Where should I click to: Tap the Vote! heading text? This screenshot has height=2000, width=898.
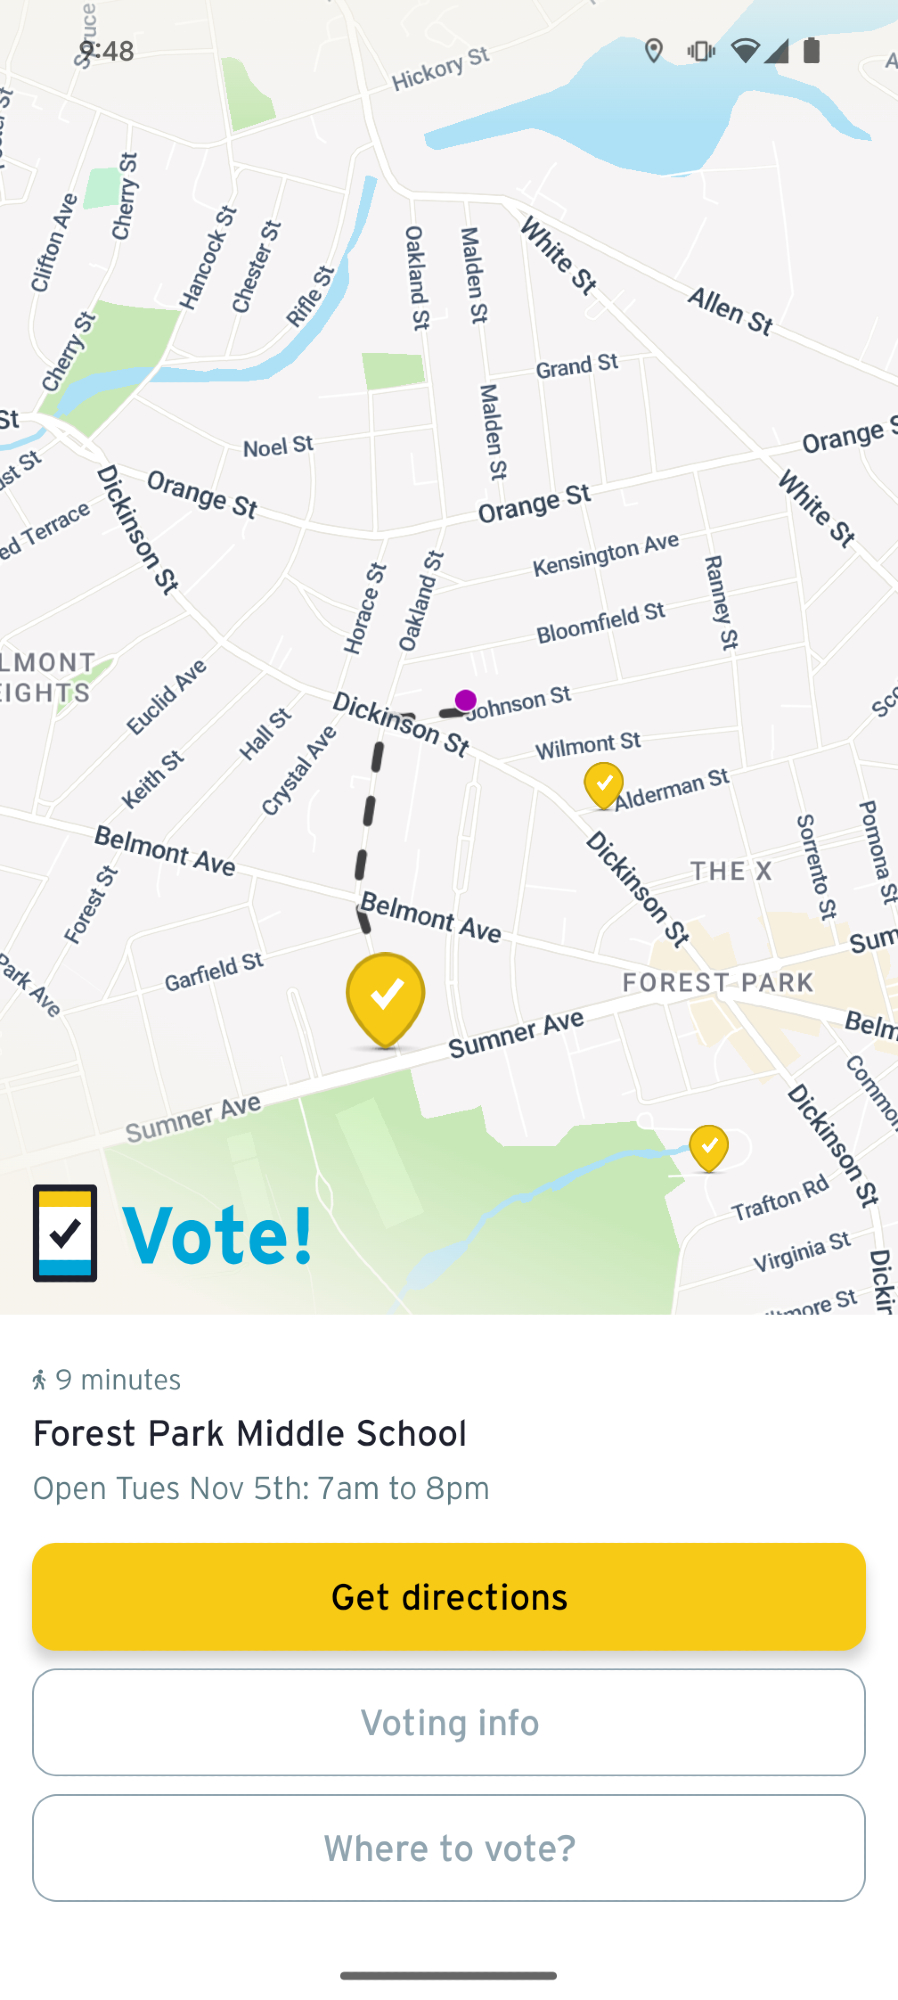(217, 1236)
